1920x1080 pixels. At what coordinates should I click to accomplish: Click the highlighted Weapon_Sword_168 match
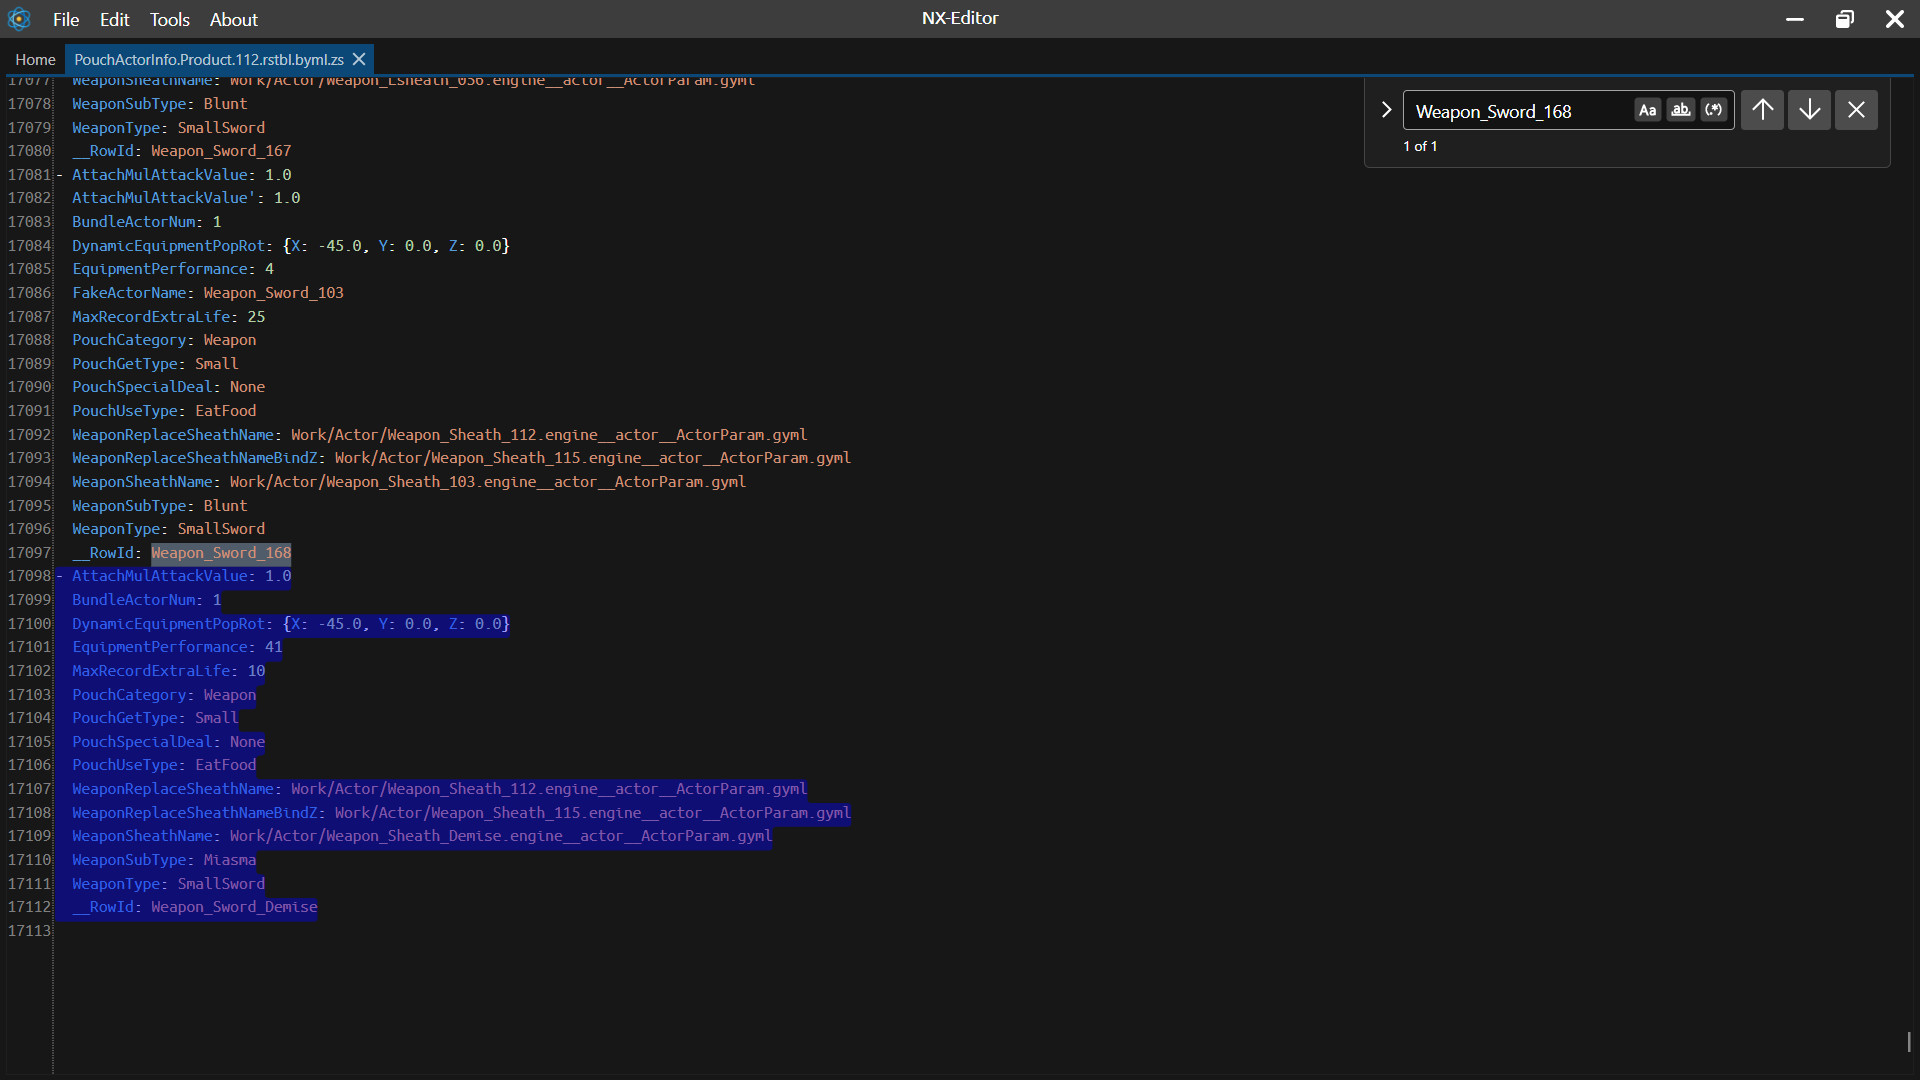pos(221,553)
